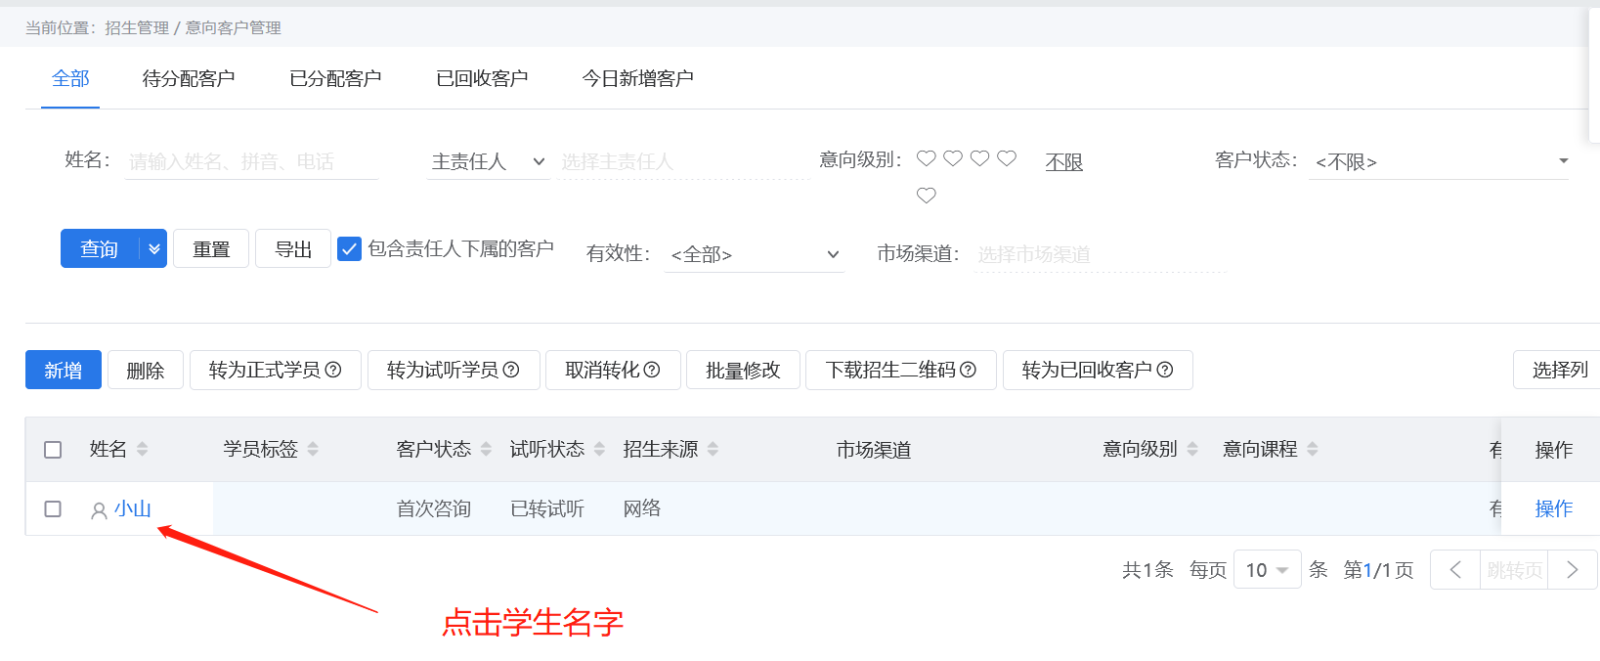The width and height of the screenshot is (1600, 661).
Task: Click 已转试听 cell in 小山 row
Action: coord(547,509)
